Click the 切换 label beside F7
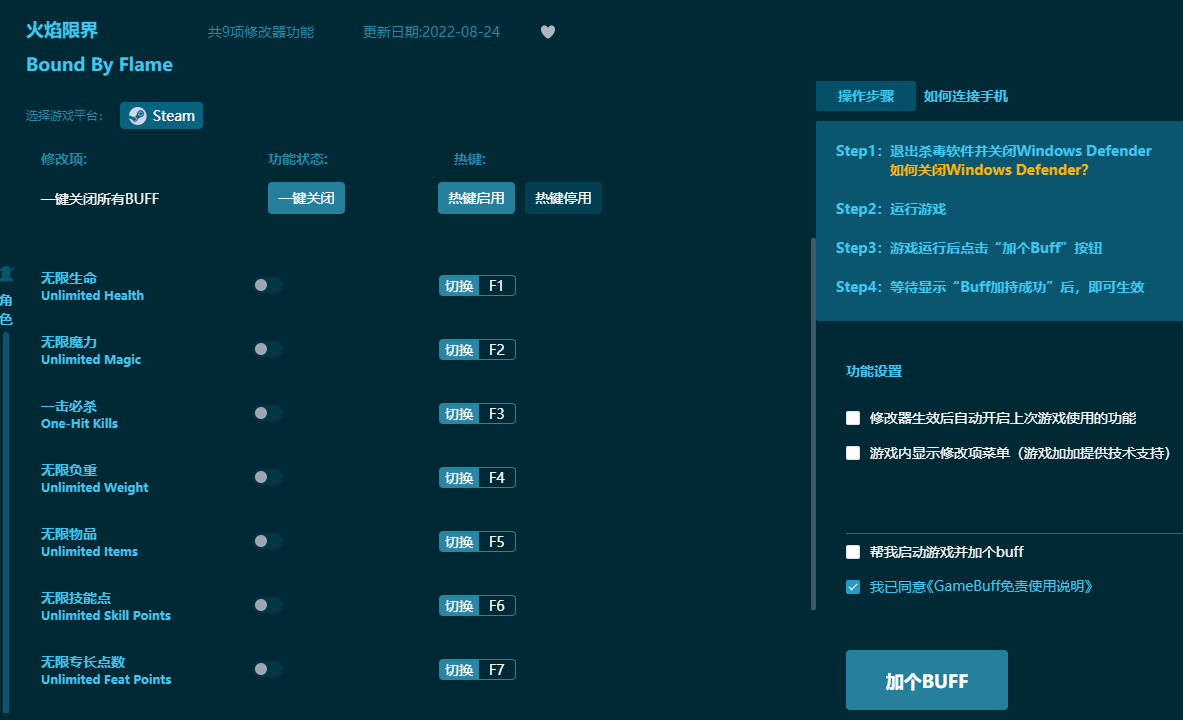 click(459, 669)
